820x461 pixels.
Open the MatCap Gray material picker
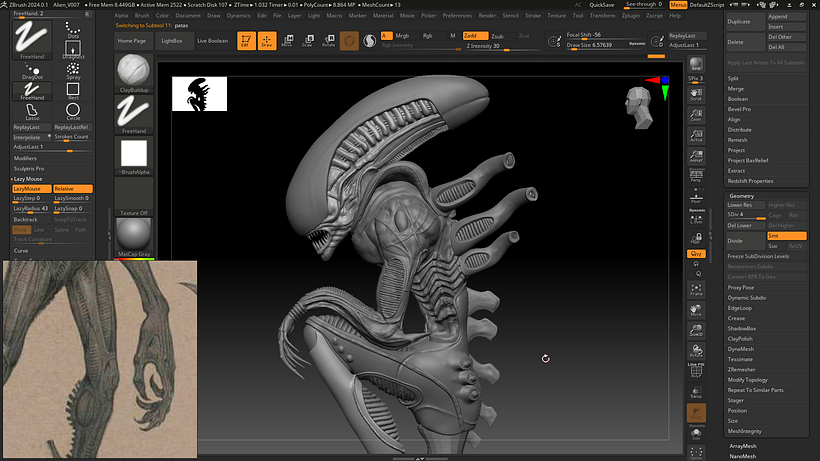click(x=134, y=238)
